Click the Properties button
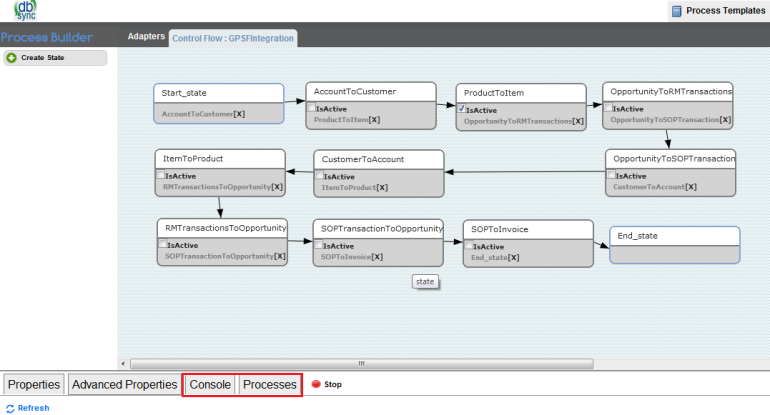 [35, 384]
